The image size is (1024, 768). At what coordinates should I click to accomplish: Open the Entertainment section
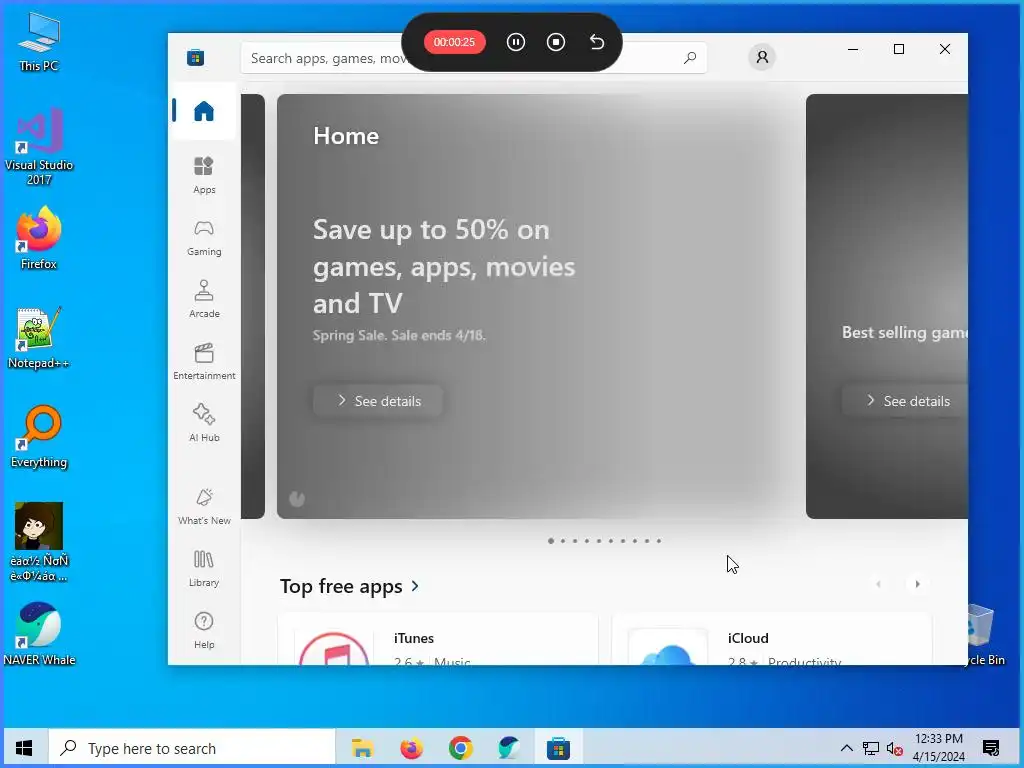pos(204,361)
